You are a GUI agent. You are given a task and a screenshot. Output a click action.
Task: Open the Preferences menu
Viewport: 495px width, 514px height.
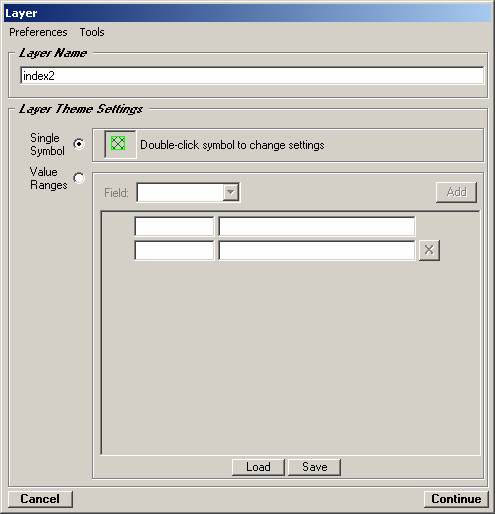point(38,32)
